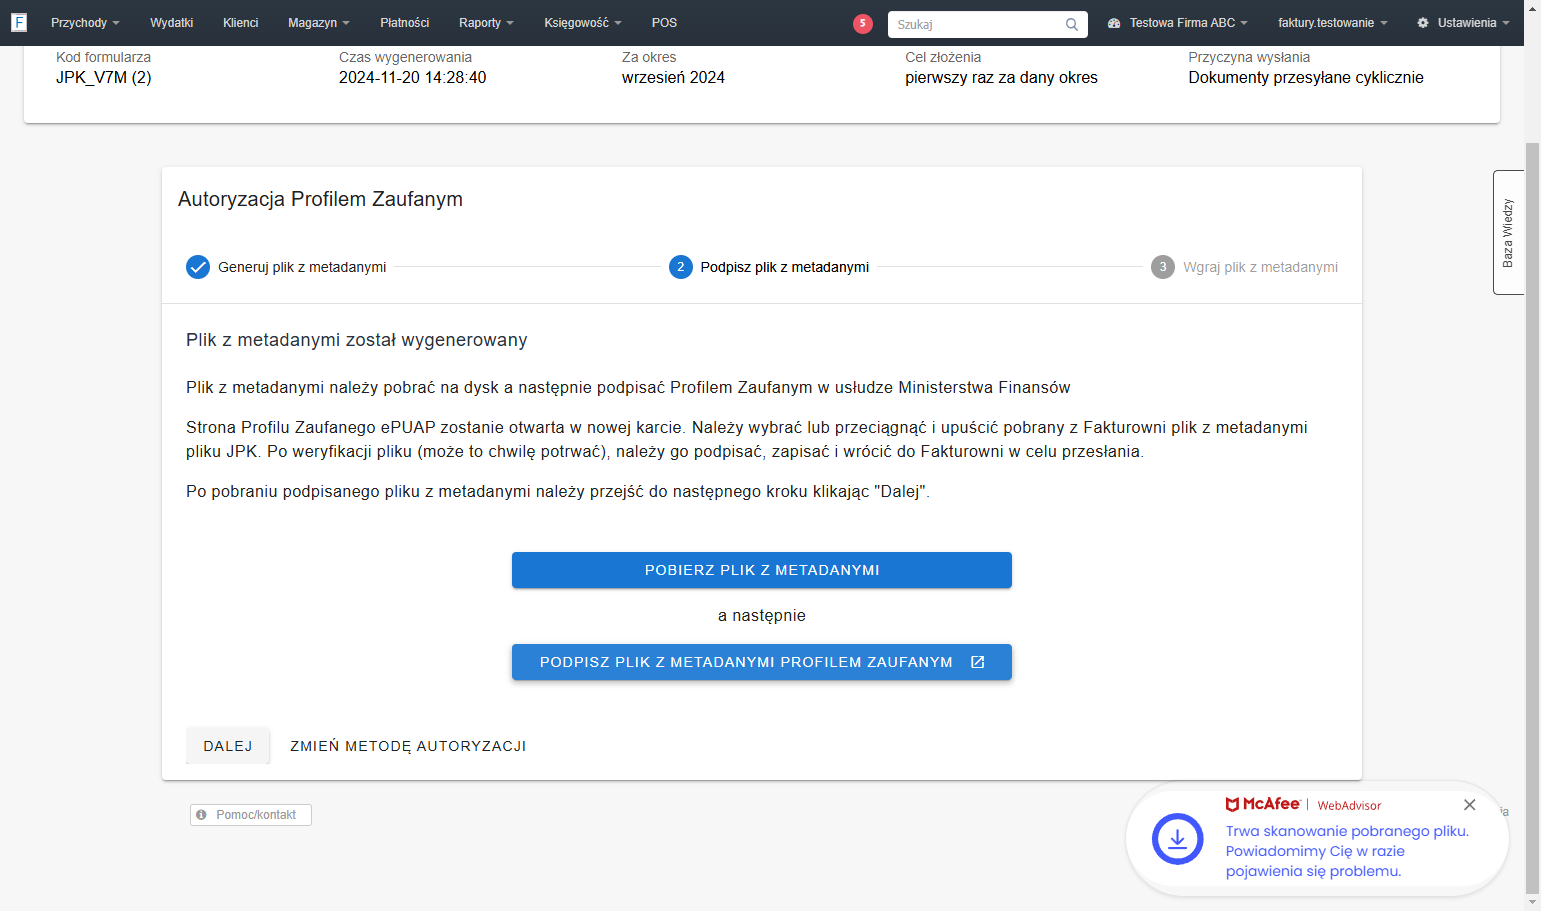1541x911 pixels.
Task: Click the external link icon on sign button
Action: [978, 662]
